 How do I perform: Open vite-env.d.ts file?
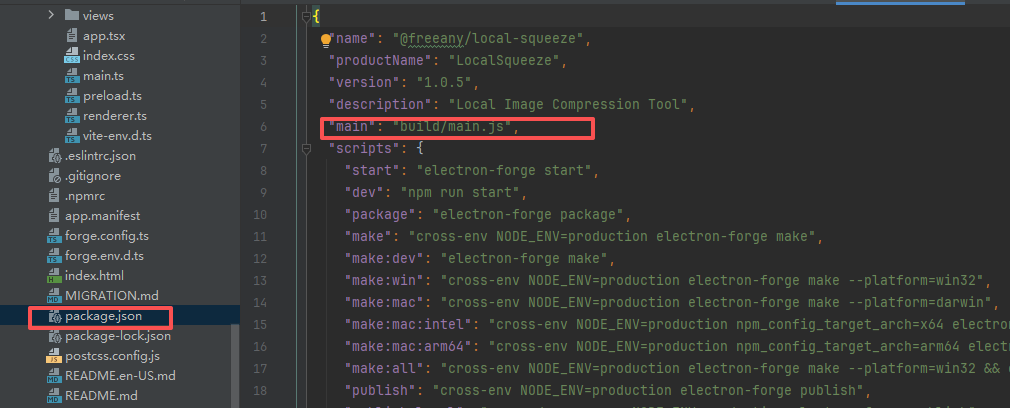(117, 135)
